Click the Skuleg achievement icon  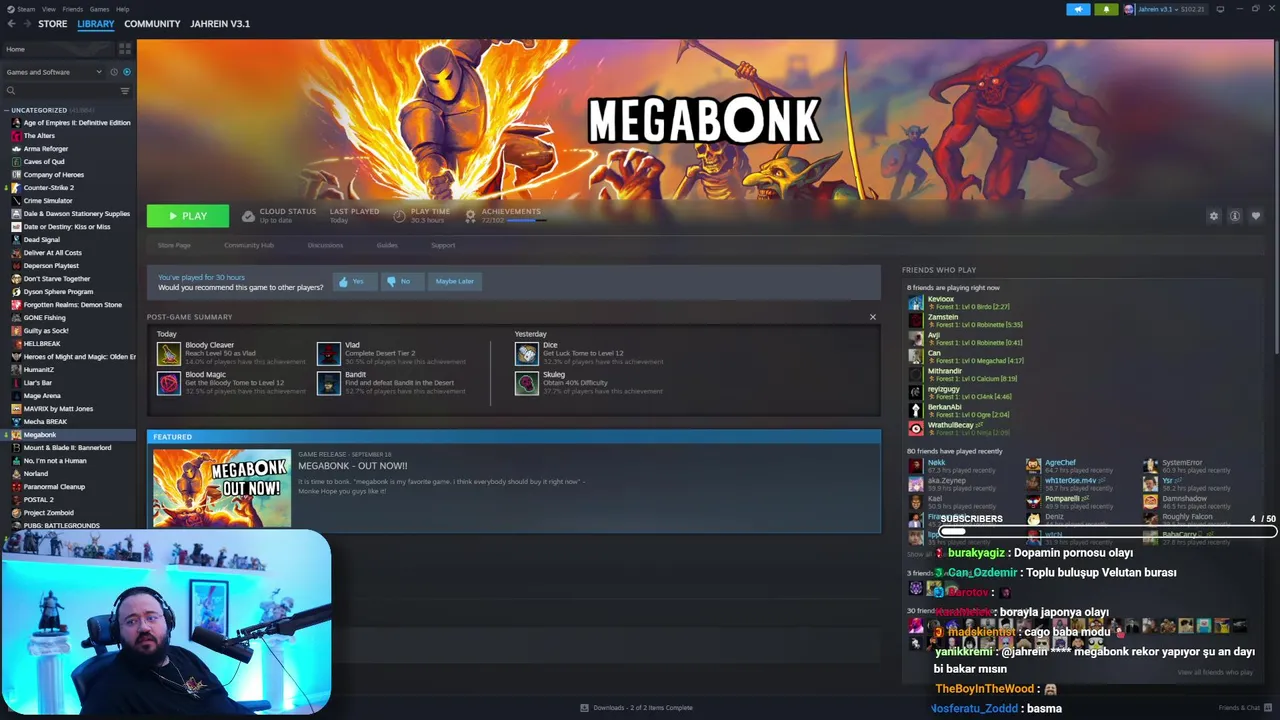point(526,383)
